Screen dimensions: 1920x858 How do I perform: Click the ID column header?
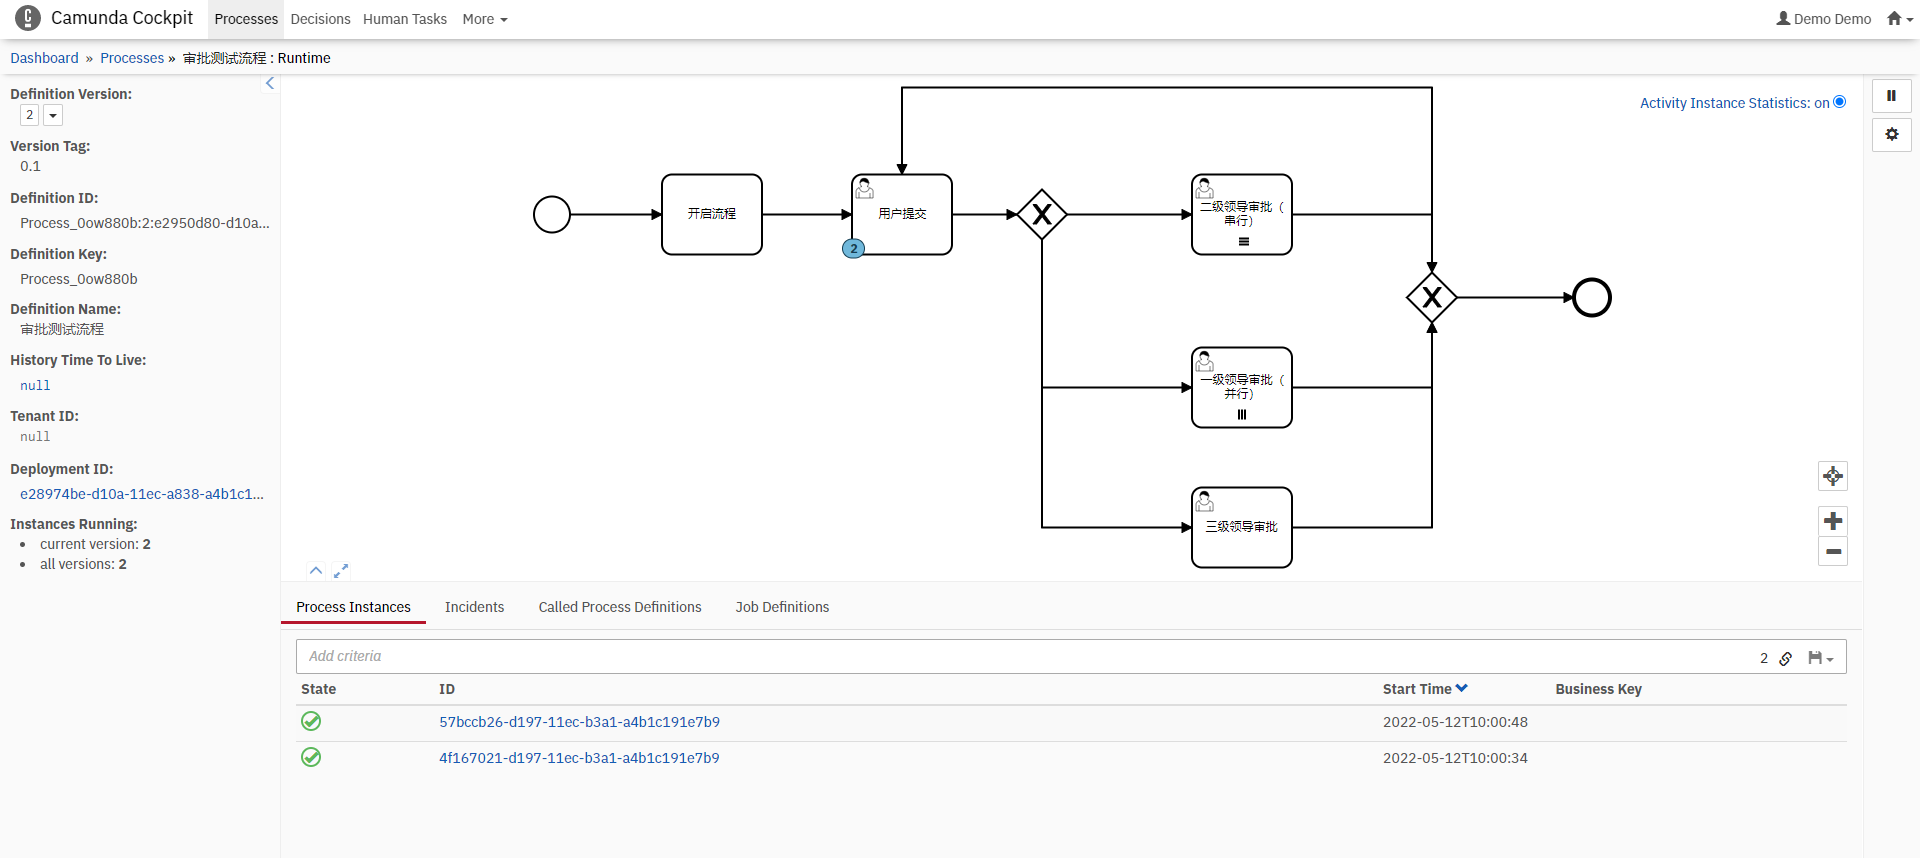tap(447, 689)
